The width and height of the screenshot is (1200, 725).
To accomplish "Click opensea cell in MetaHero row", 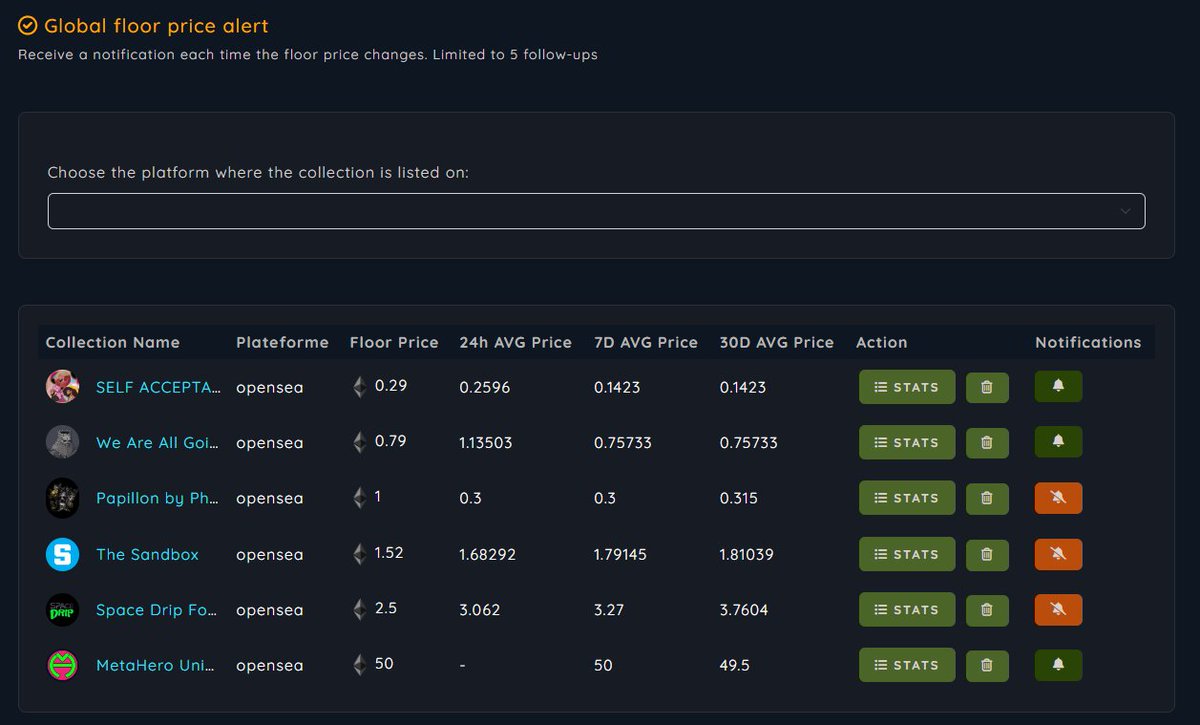I will pyautogui.click(x=270, y=665).
